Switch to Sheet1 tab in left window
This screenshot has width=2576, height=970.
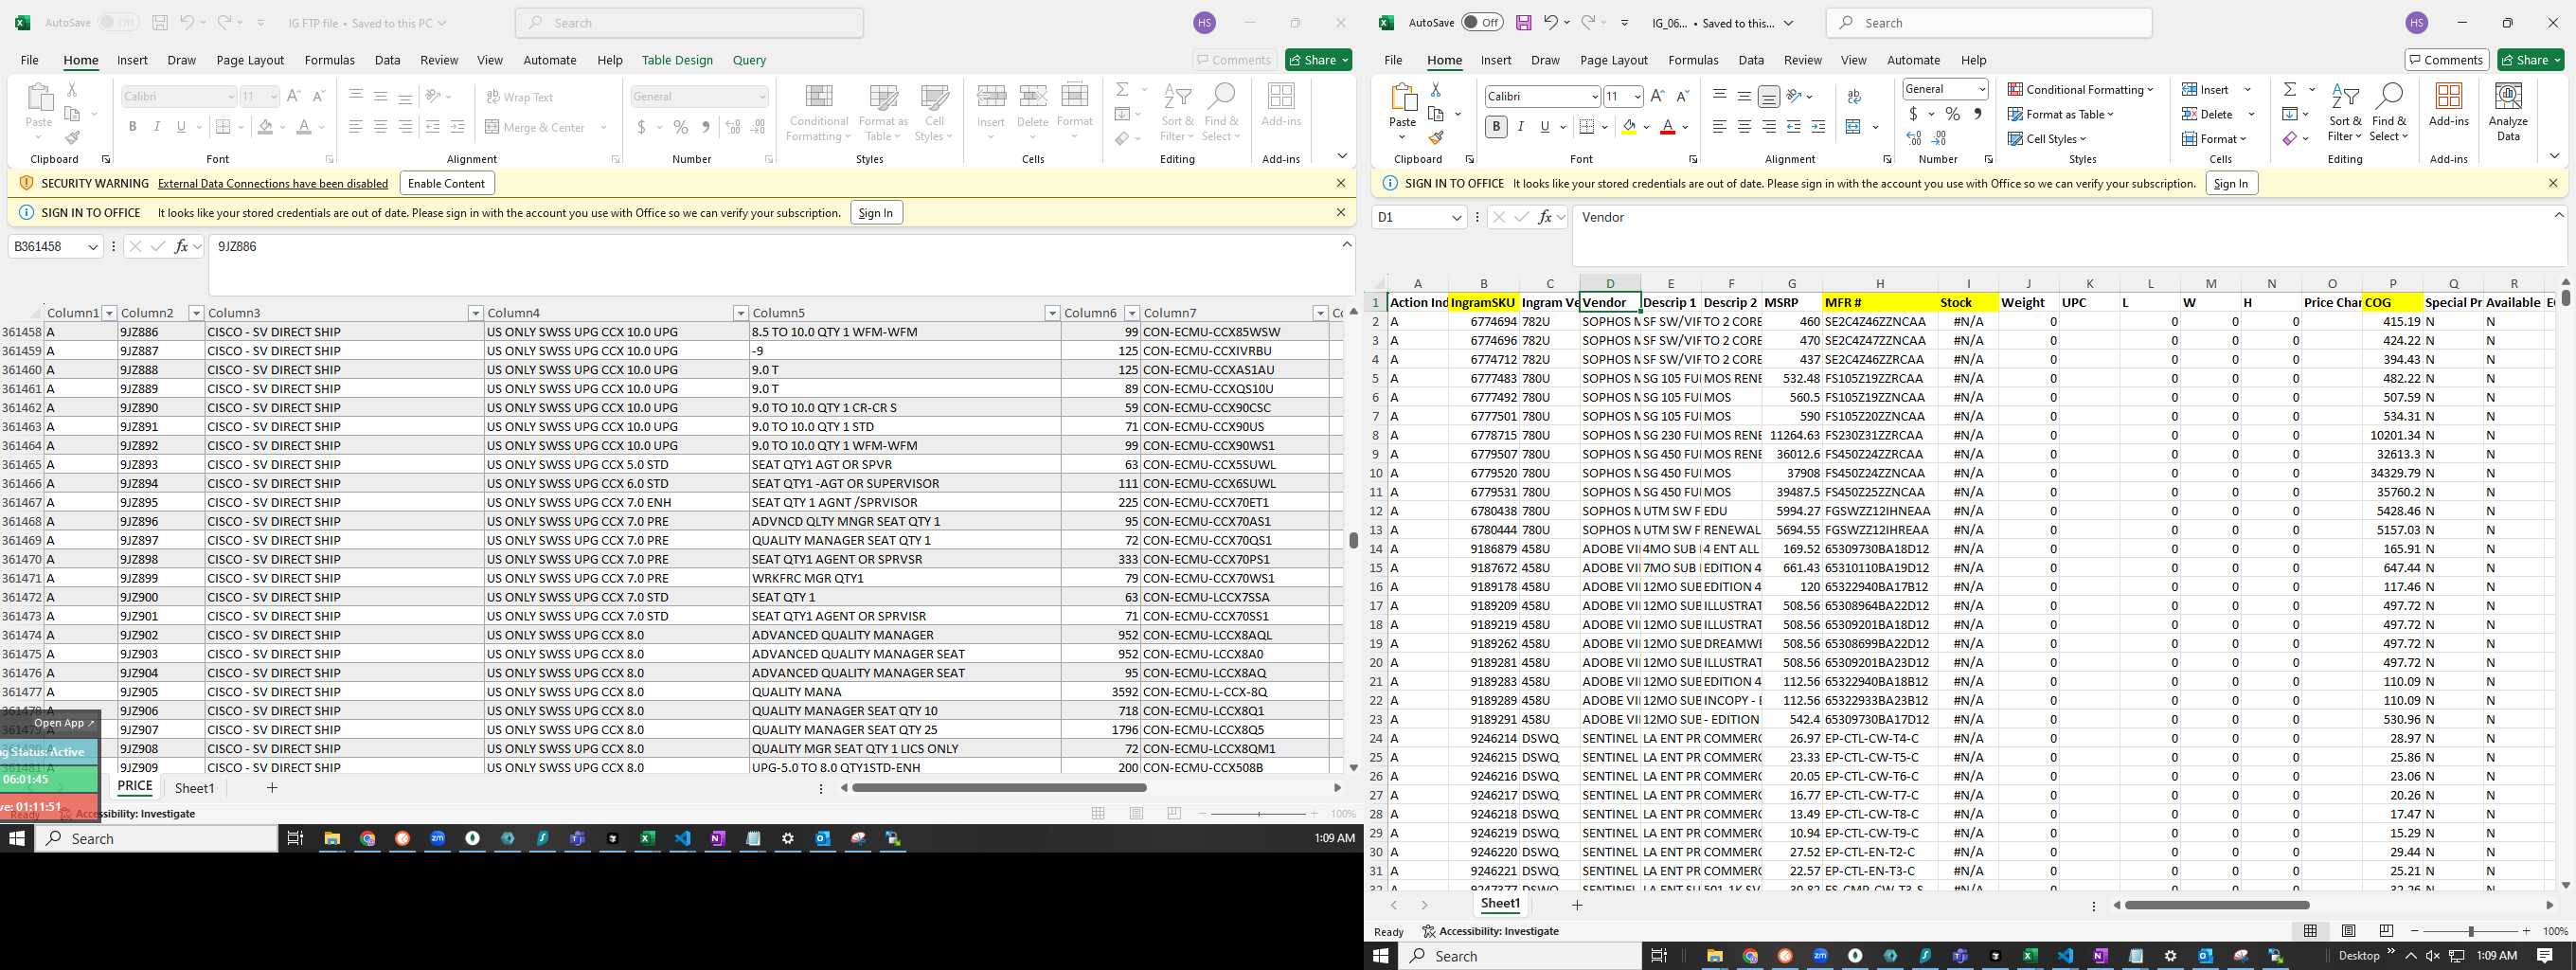[x=195, y=788]
